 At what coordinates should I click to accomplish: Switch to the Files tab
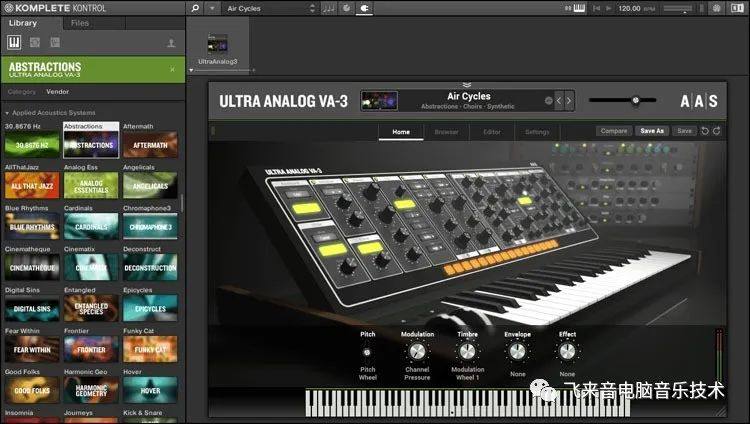(x=79, y=23)
